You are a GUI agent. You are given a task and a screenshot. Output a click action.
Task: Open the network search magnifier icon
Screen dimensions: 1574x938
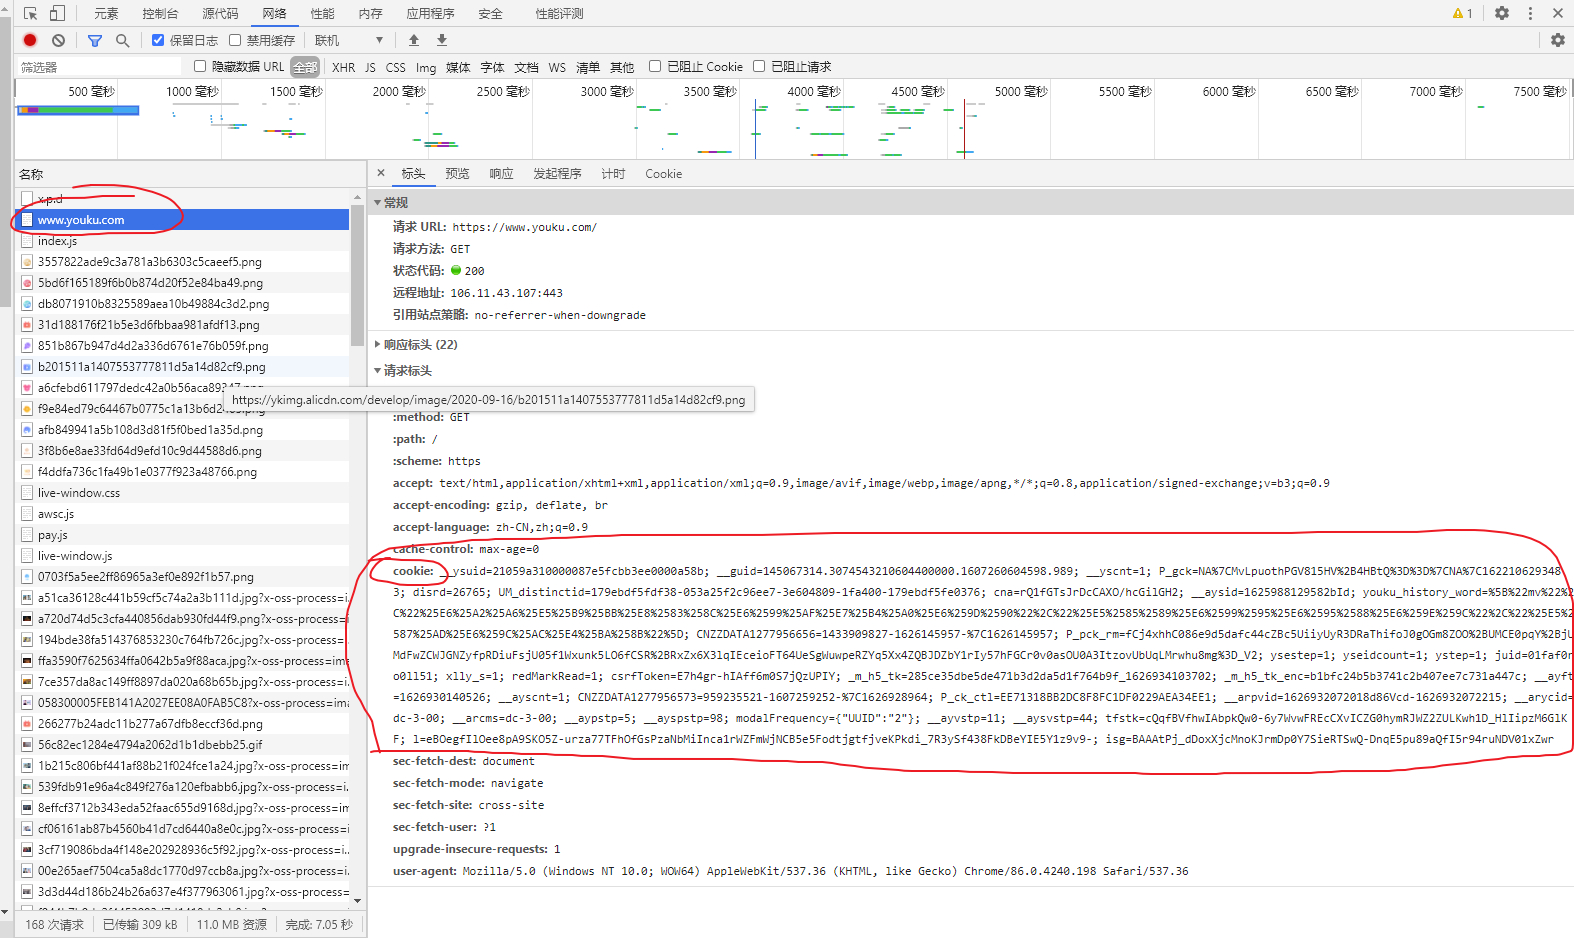(x=123, y=40)
